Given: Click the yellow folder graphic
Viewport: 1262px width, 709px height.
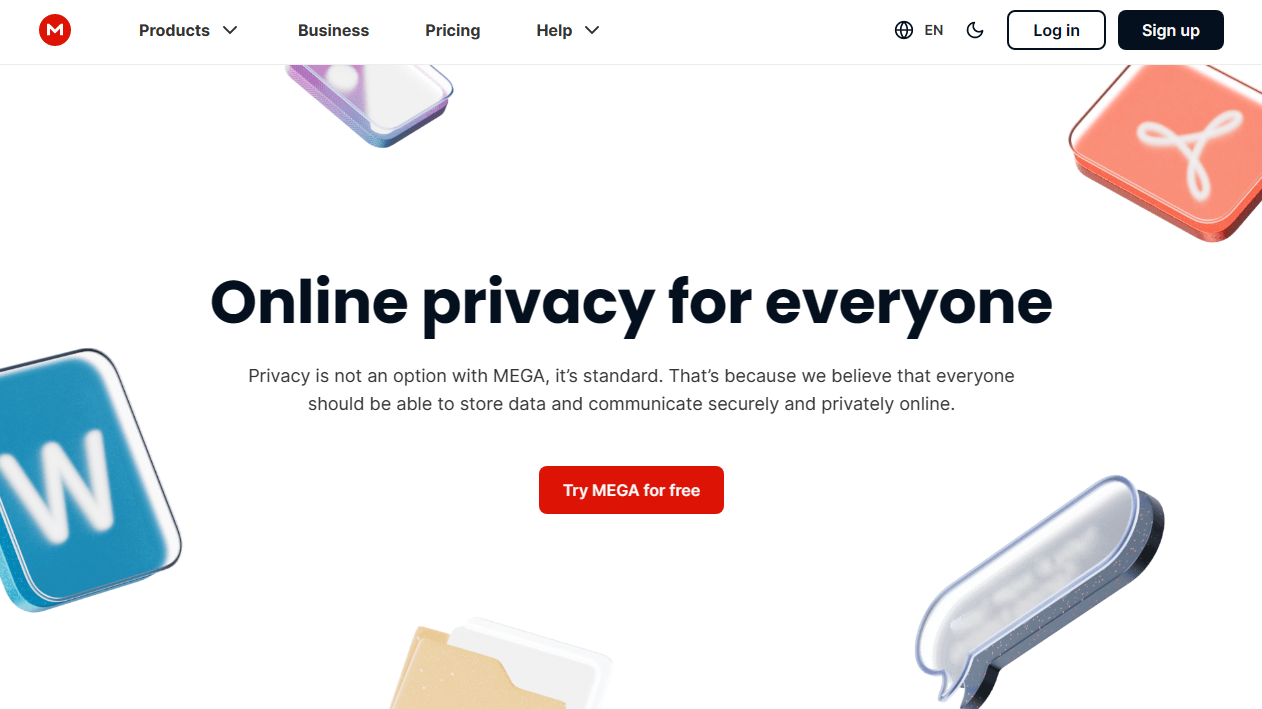Looking at the screenshot, I should [x=500, y=665].
